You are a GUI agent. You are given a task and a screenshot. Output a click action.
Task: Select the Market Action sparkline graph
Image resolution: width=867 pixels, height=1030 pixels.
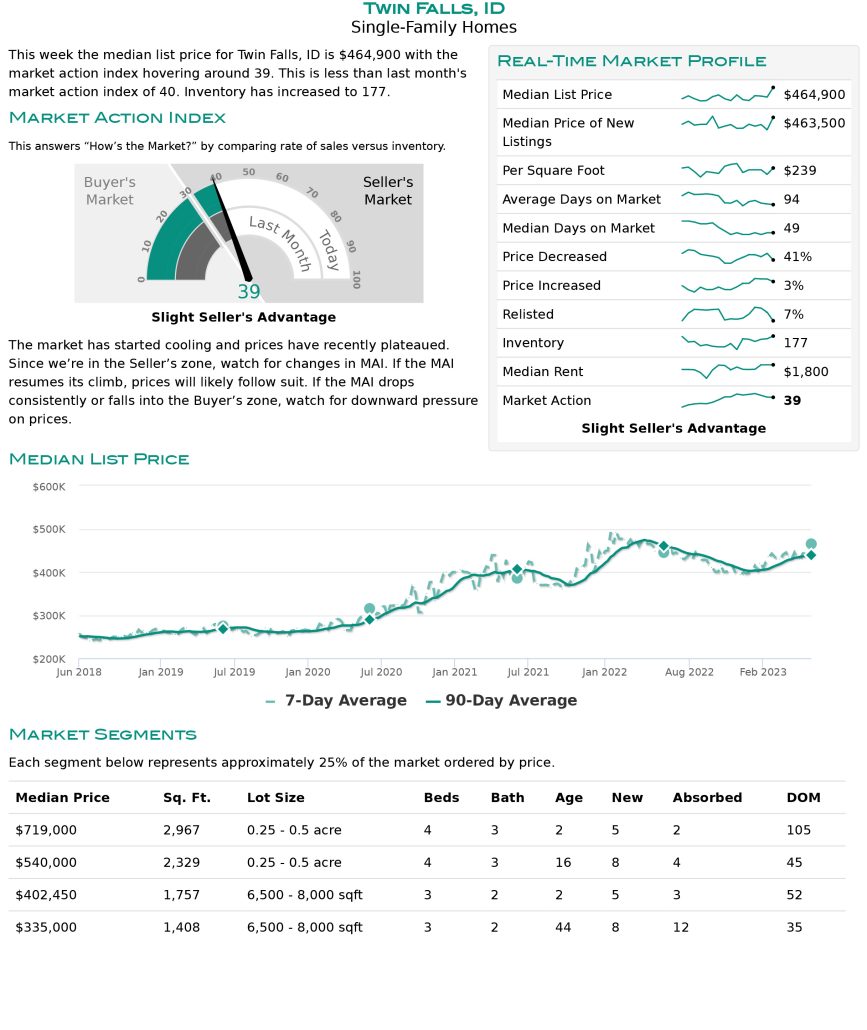(727, 400)
